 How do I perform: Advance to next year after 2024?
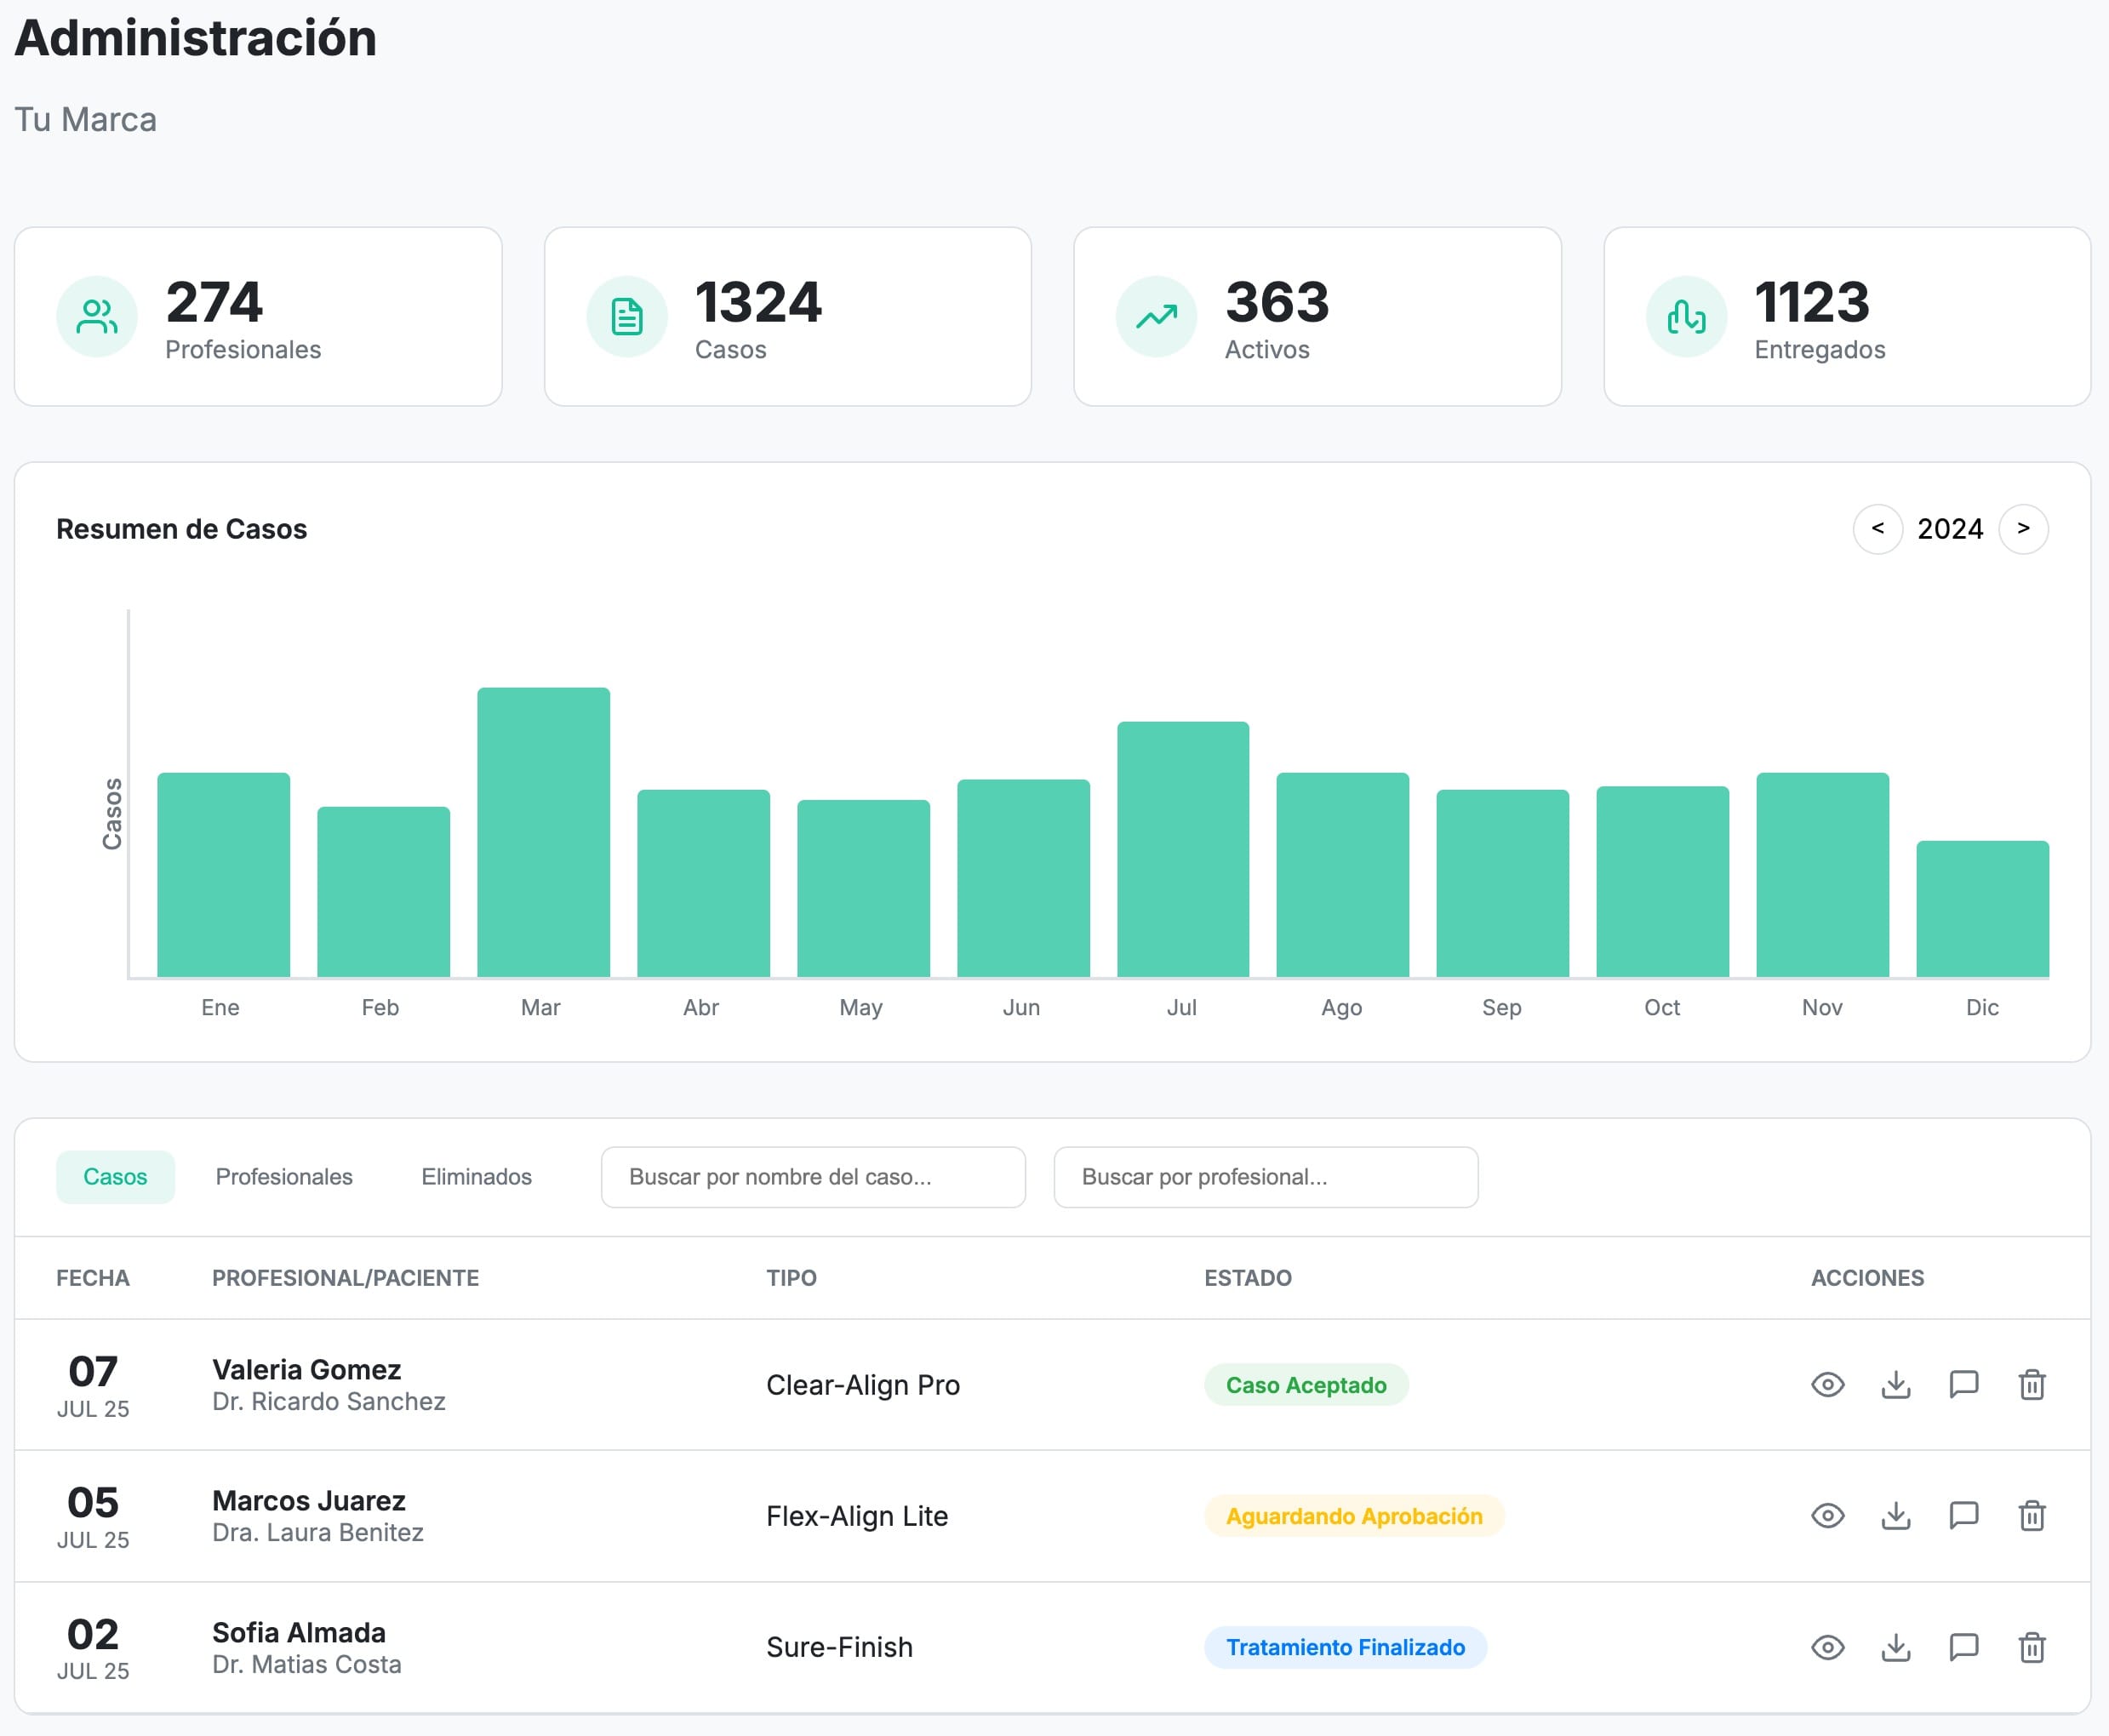[2022, 528]
